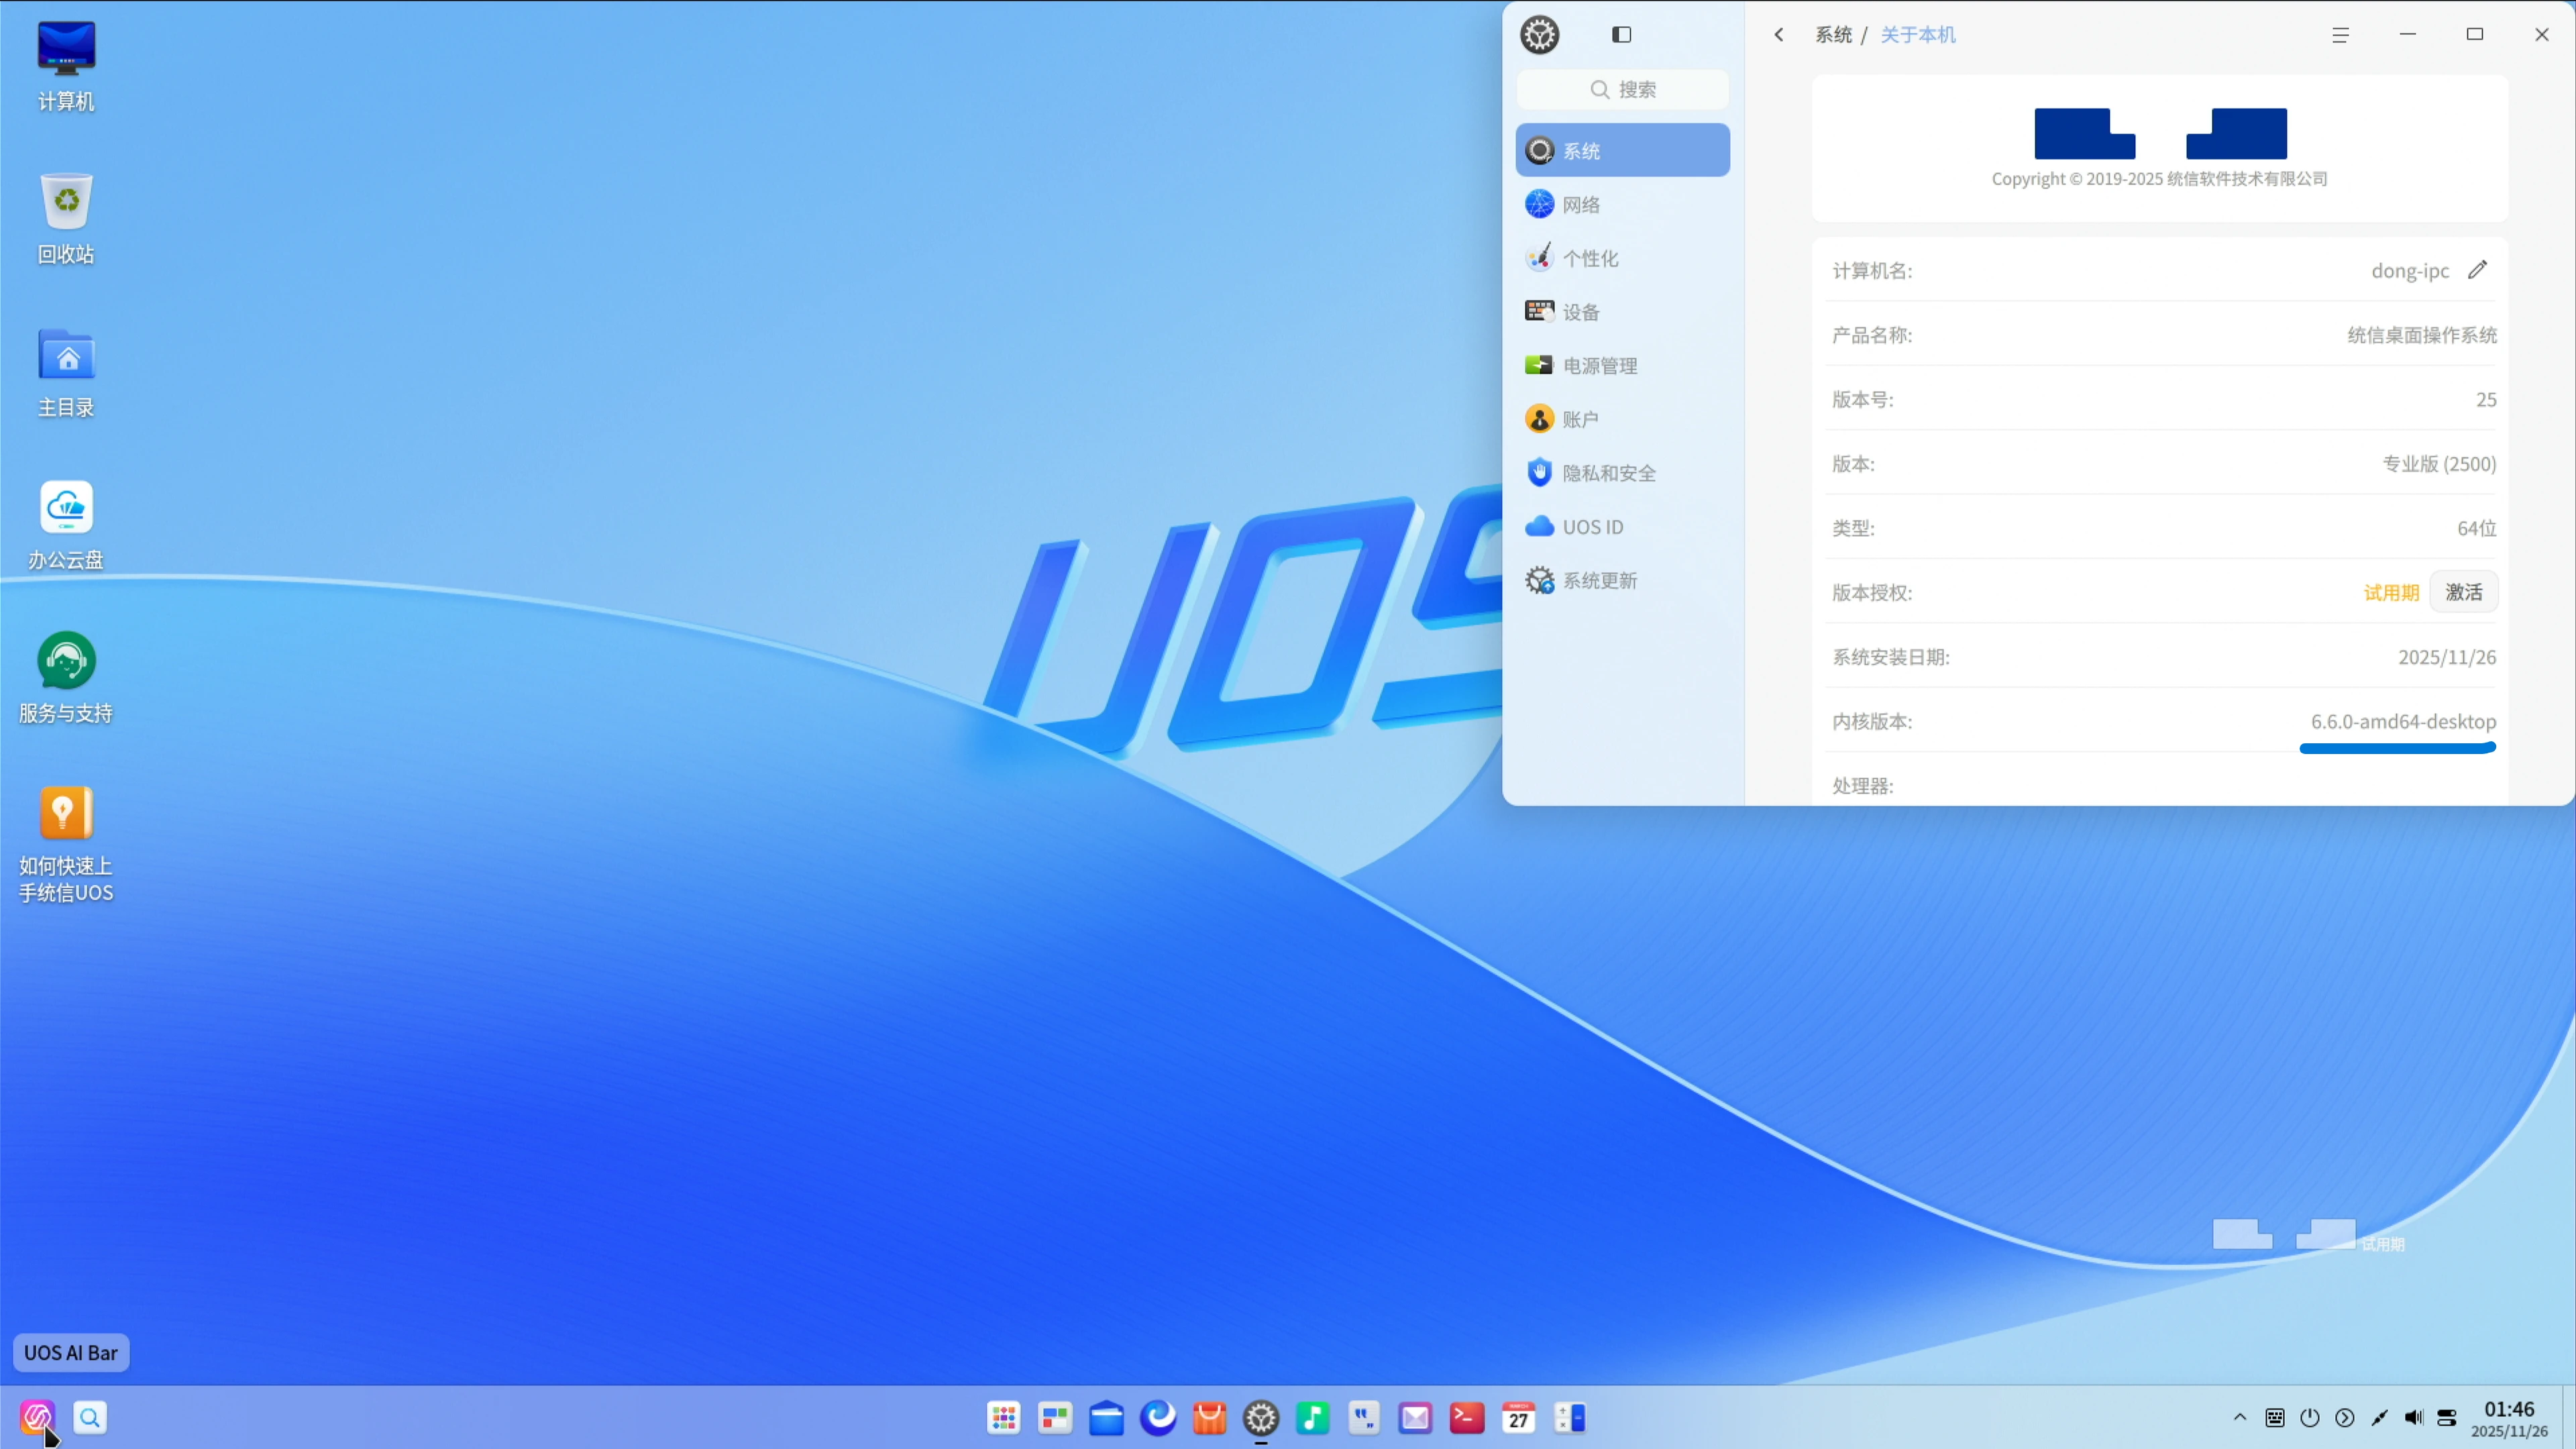
Task: Open the 办公云盘 desktop icon
Action: [x=66, y=525]
